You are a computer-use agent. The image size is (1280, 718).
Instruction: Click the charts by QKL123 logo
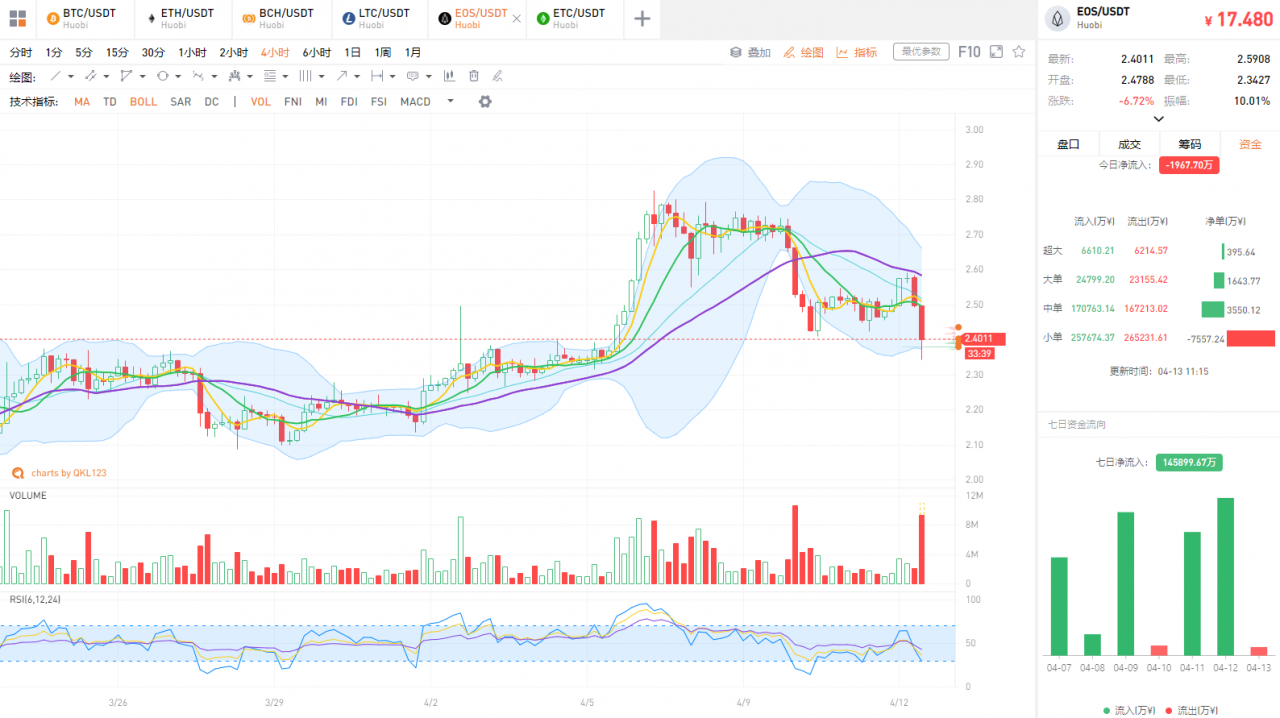point(59,473)
